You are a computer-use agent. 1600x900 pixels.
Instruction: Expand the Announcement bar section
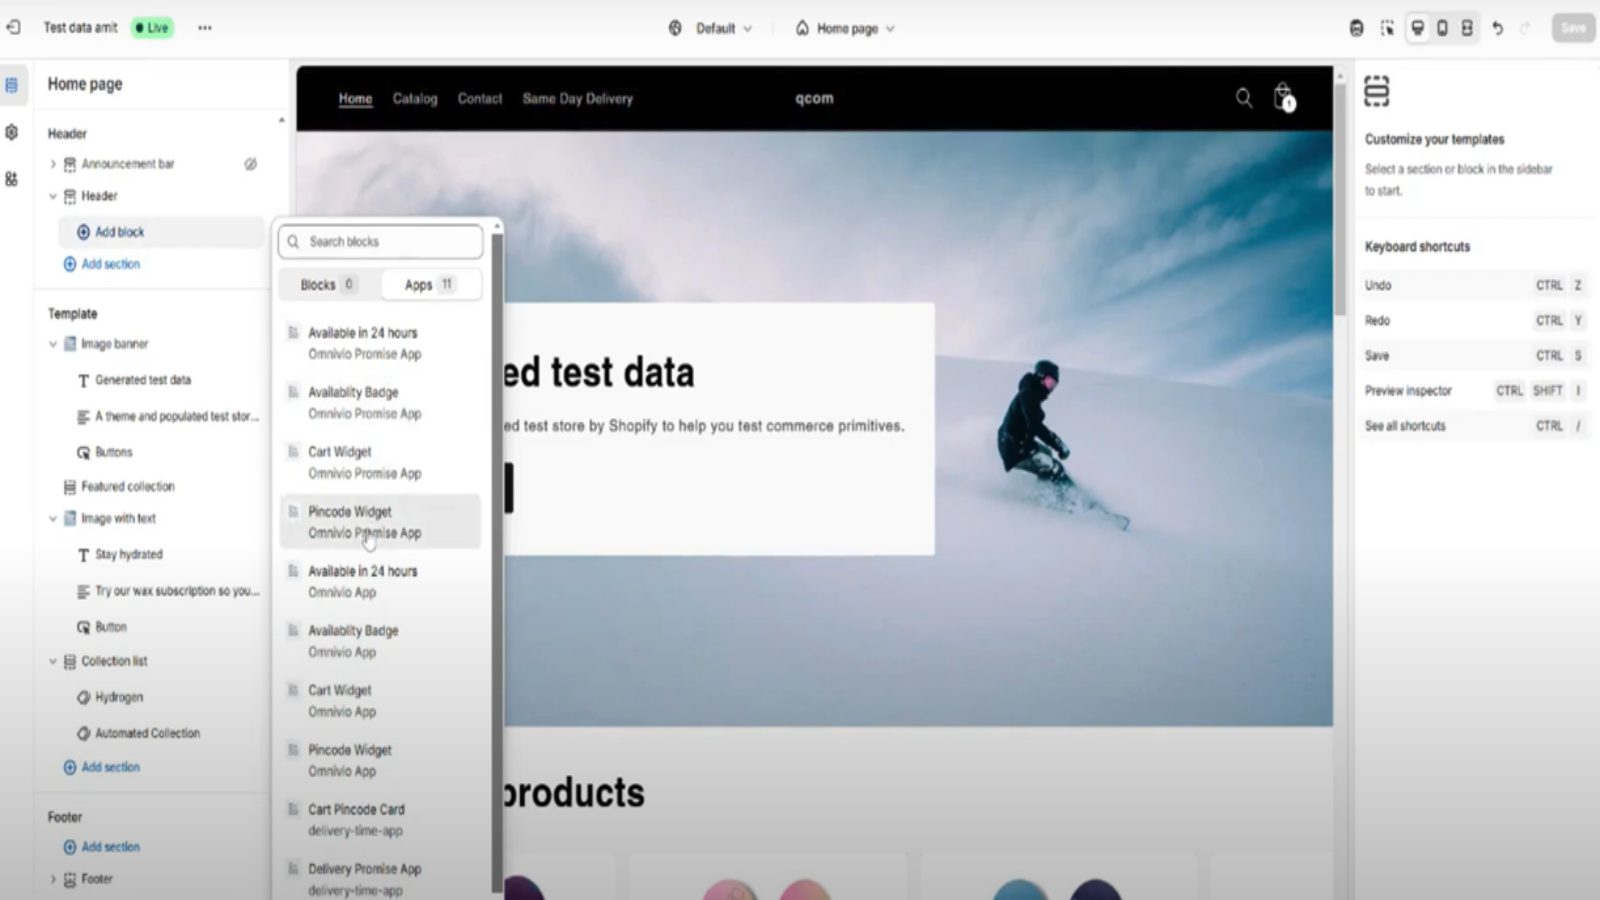coord(53,164)
